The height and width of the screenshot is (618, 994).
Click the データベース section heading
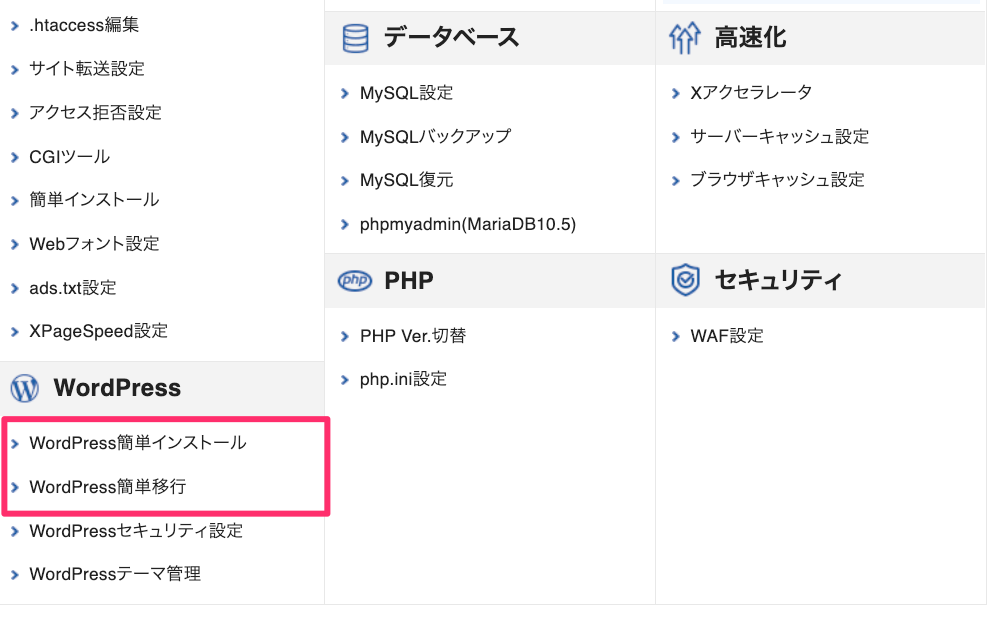(451, 37)
